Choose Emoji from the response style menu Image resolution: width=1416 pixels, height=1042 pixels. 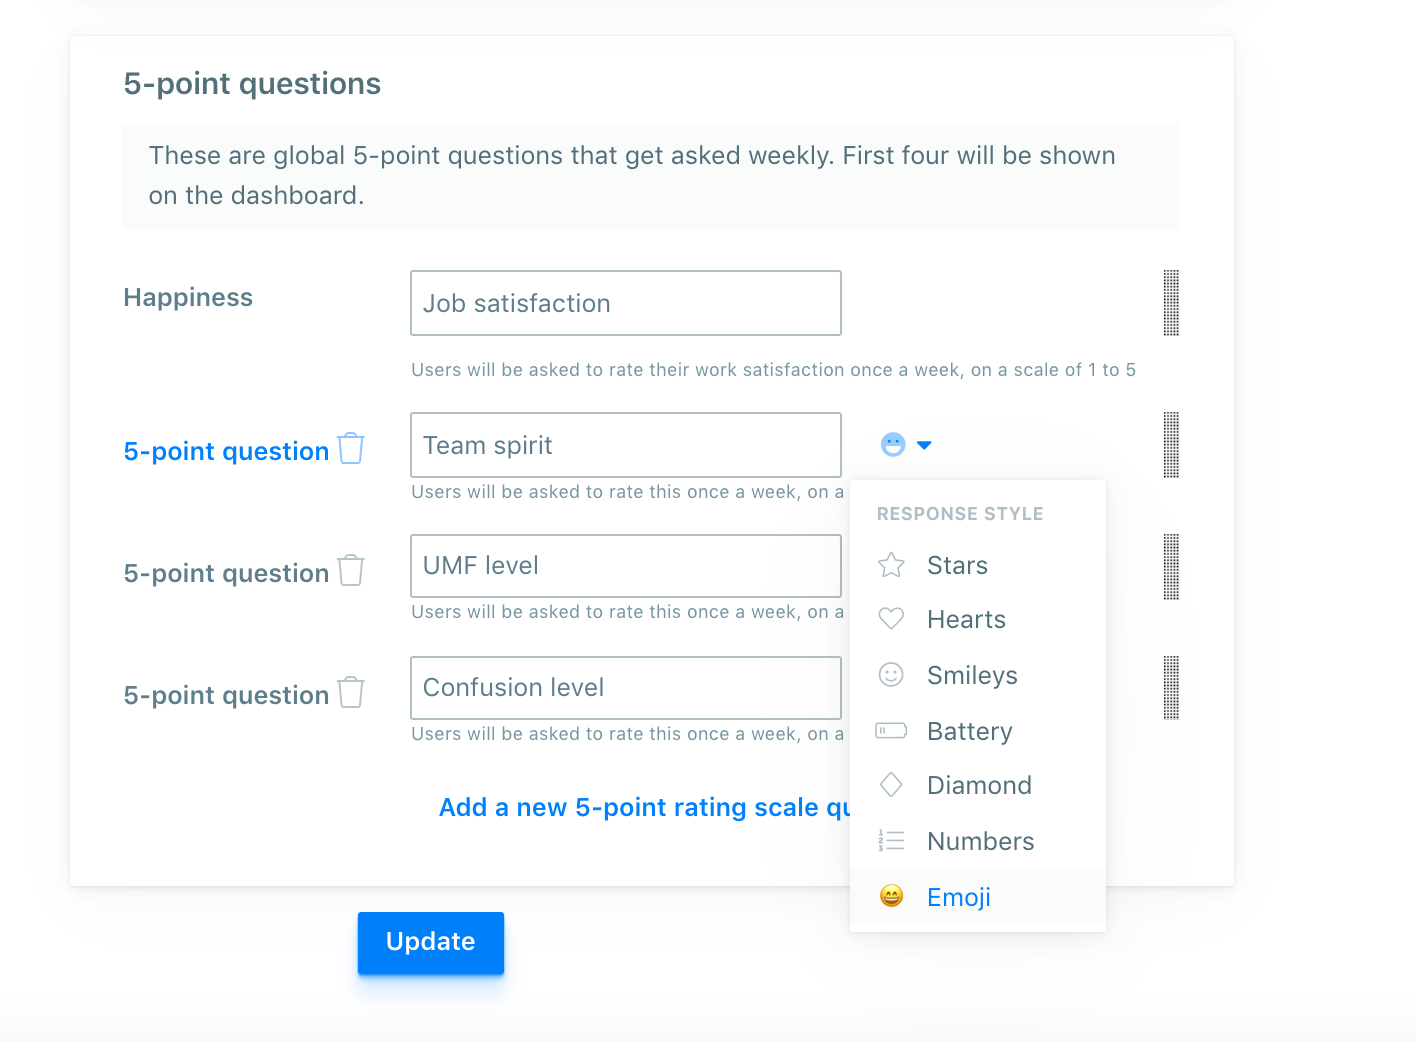958,896
